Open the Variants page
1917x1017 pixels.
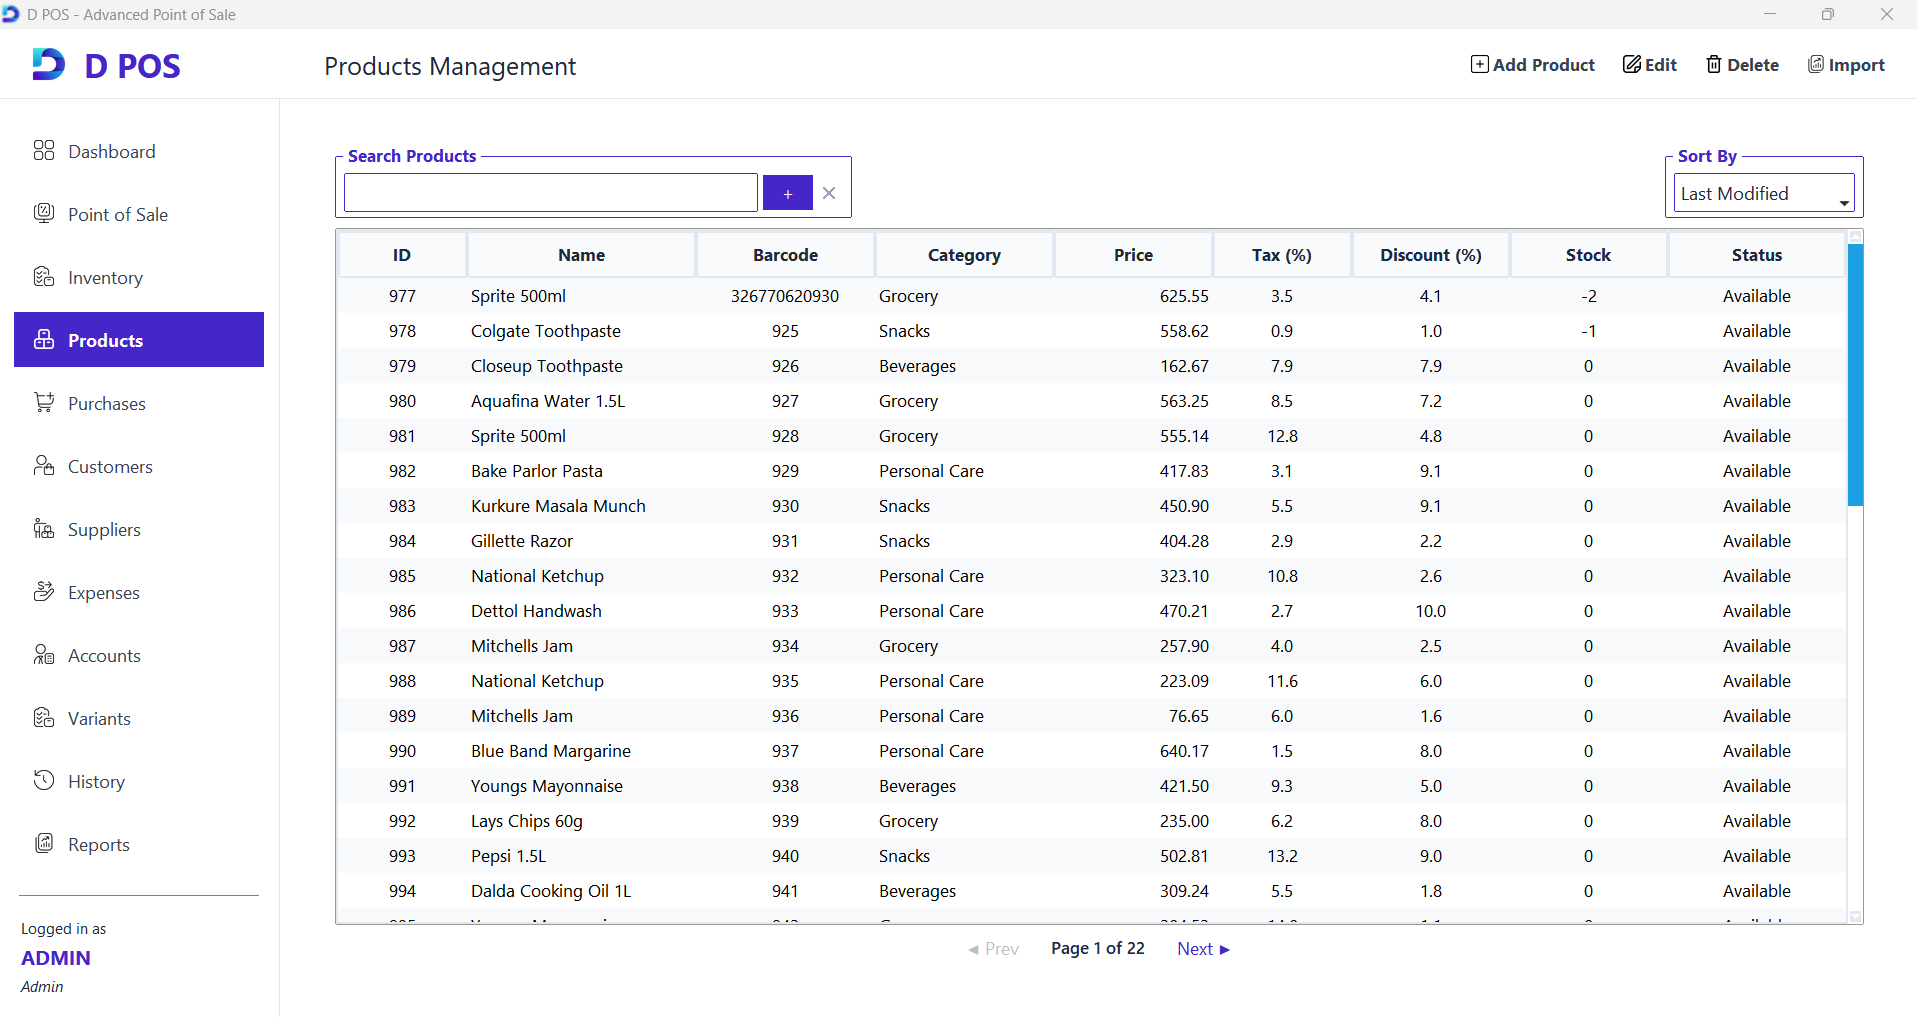pos(139,718)
